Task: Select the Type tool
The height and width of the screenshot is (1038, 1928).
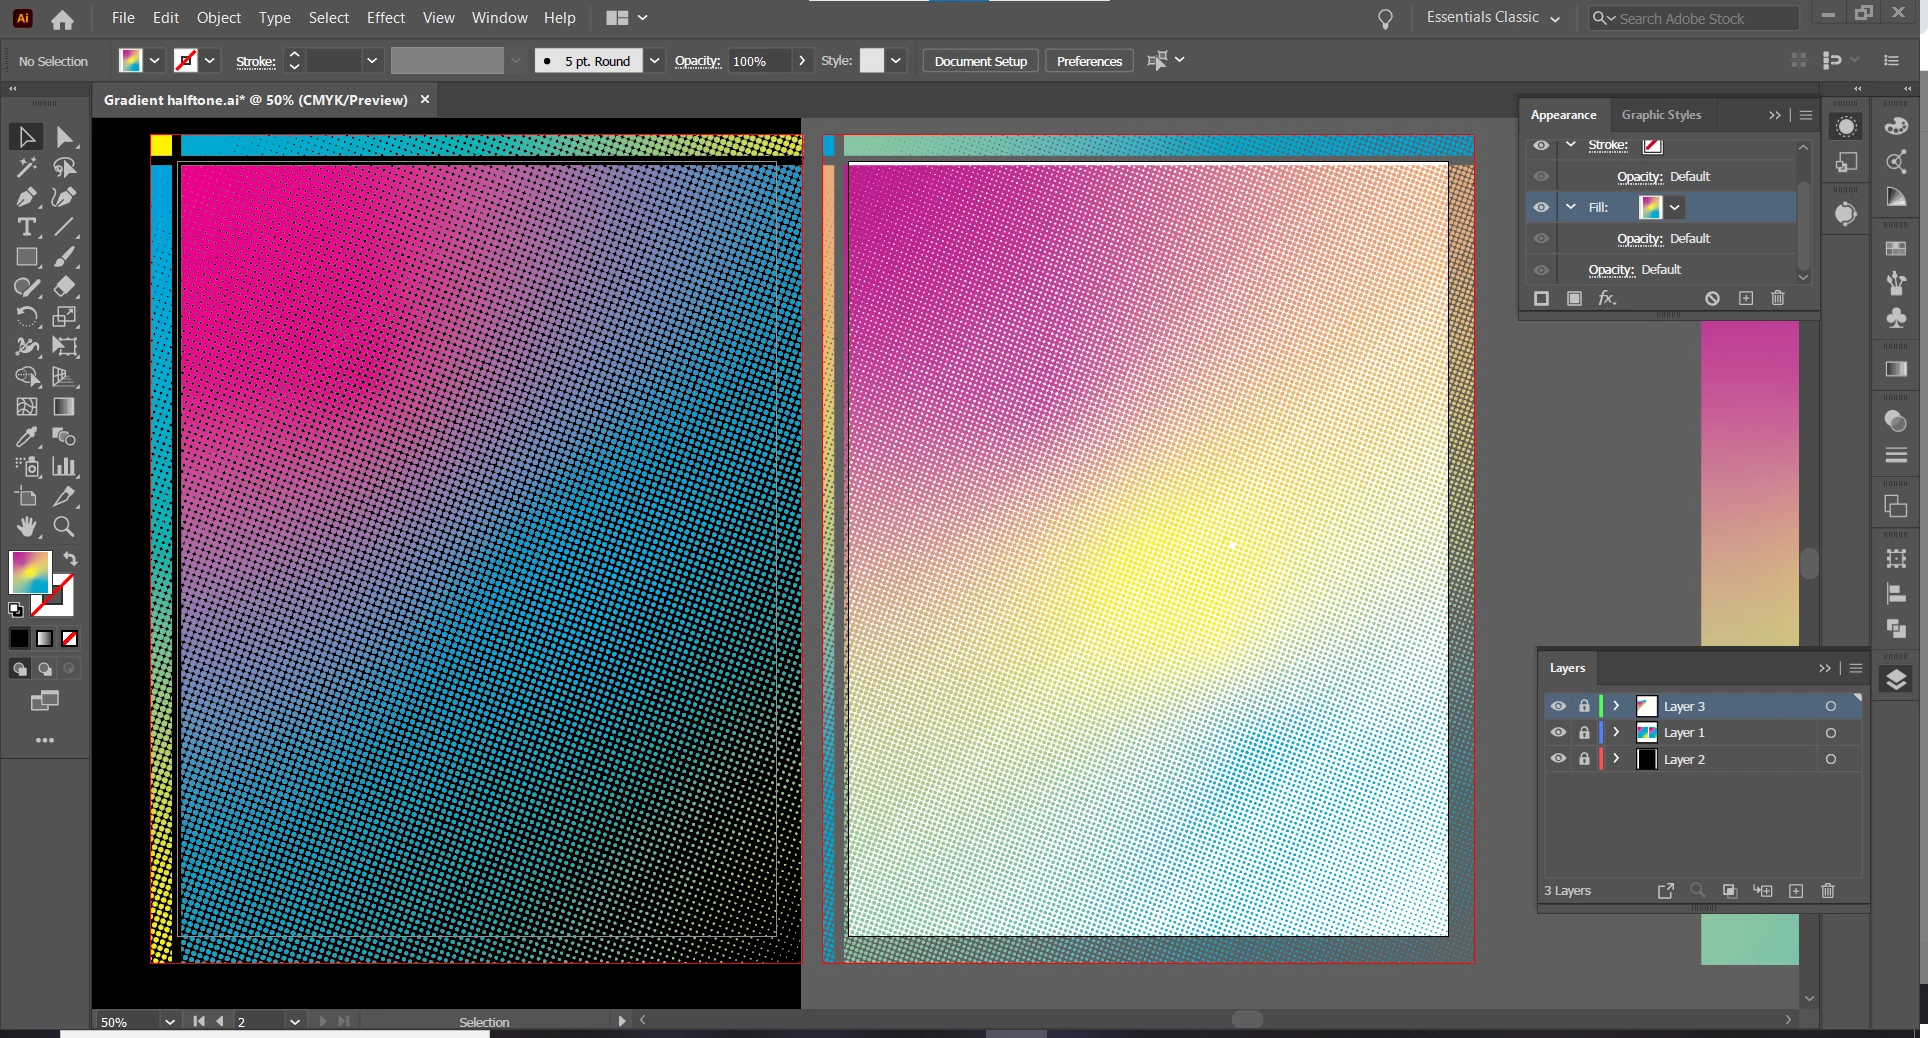Action: [26, 227]
